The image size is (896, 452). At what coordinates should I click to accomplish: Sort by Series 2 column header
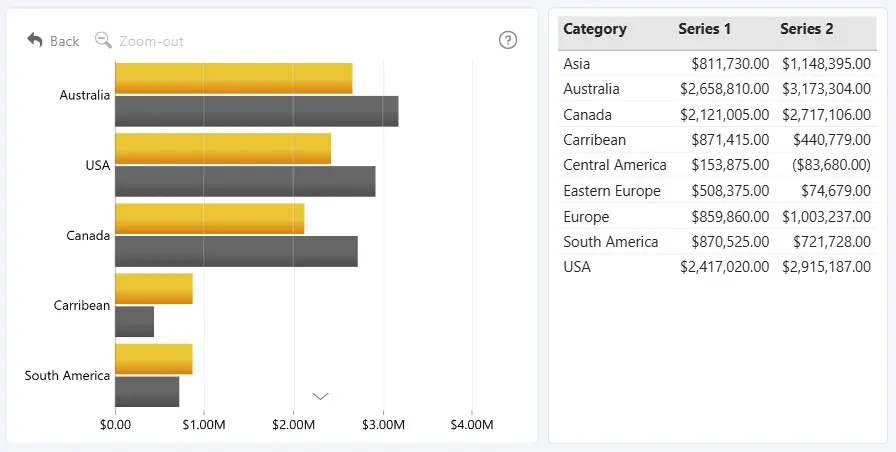click(x=806, y=29)
